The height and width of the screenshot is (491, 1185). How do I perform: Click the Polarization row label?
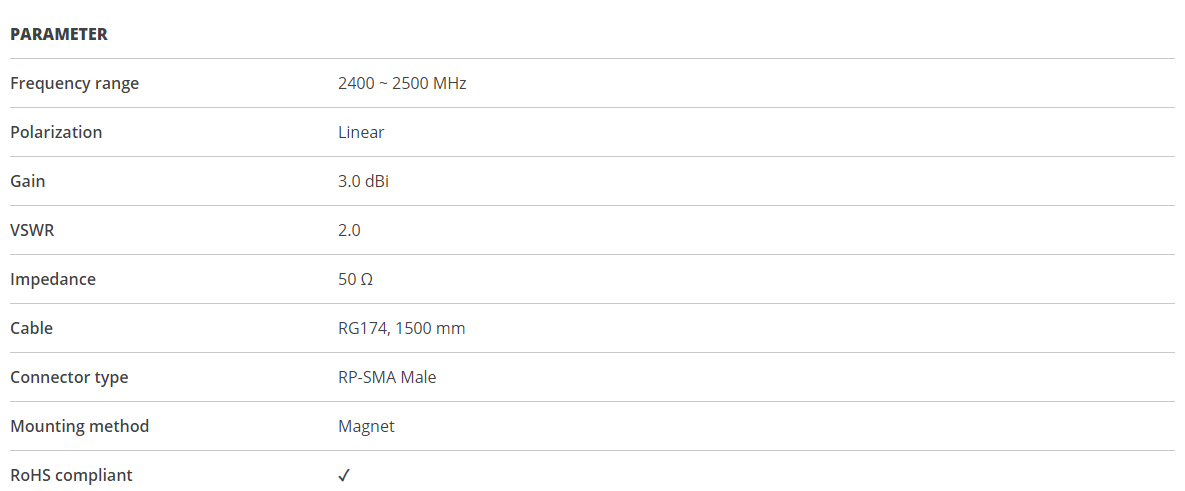[56, 132]
